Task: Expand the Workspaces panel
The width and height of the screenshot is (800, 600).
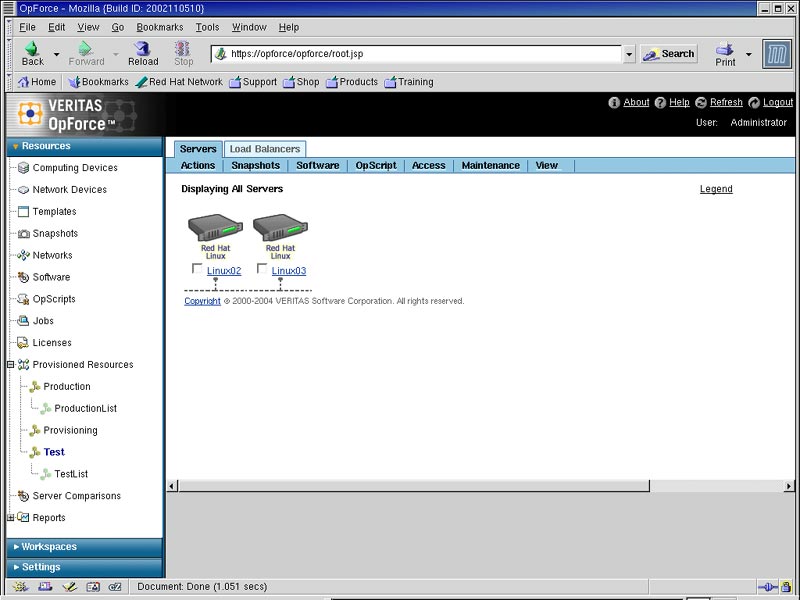Action: point(85,547)
